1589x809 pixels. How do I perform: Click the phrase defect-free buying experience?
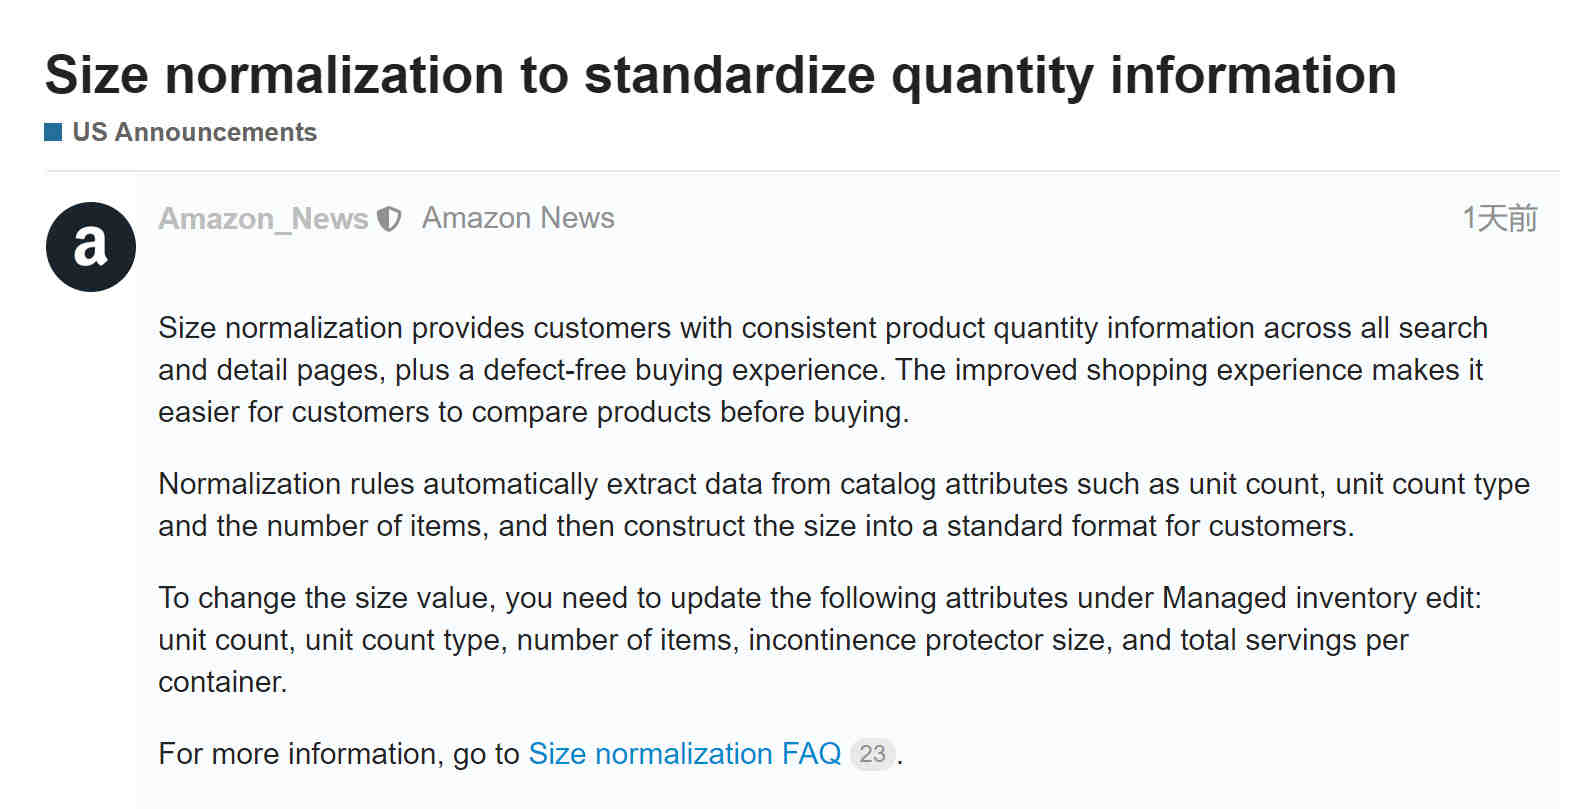(x=682, y=370)
